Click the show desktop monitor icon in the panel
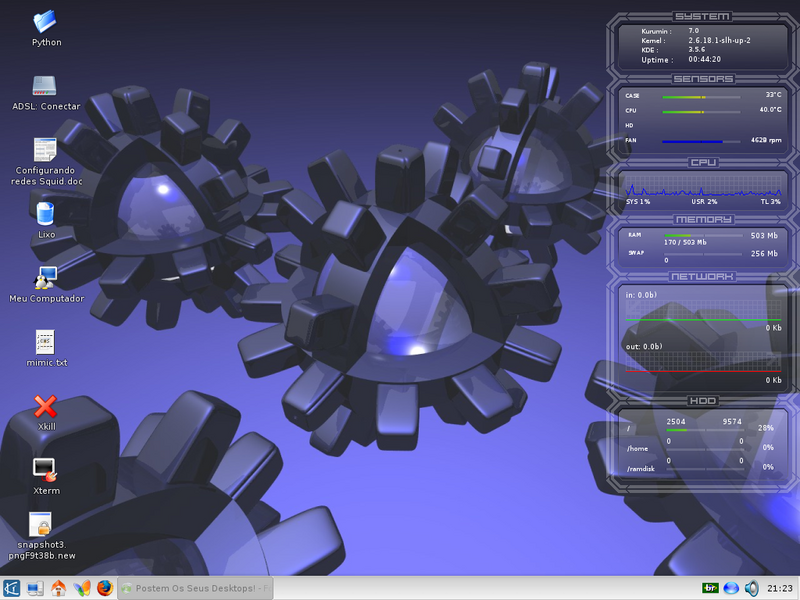Image resolution: width=800 pixels, height=600 pixels. [35, 588]
